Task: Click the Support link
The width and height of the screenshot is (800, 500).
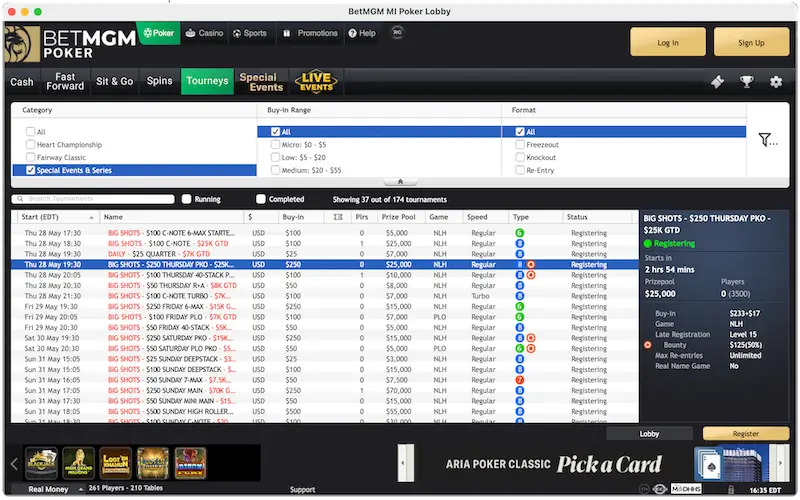Action: (x=303, y=489)
